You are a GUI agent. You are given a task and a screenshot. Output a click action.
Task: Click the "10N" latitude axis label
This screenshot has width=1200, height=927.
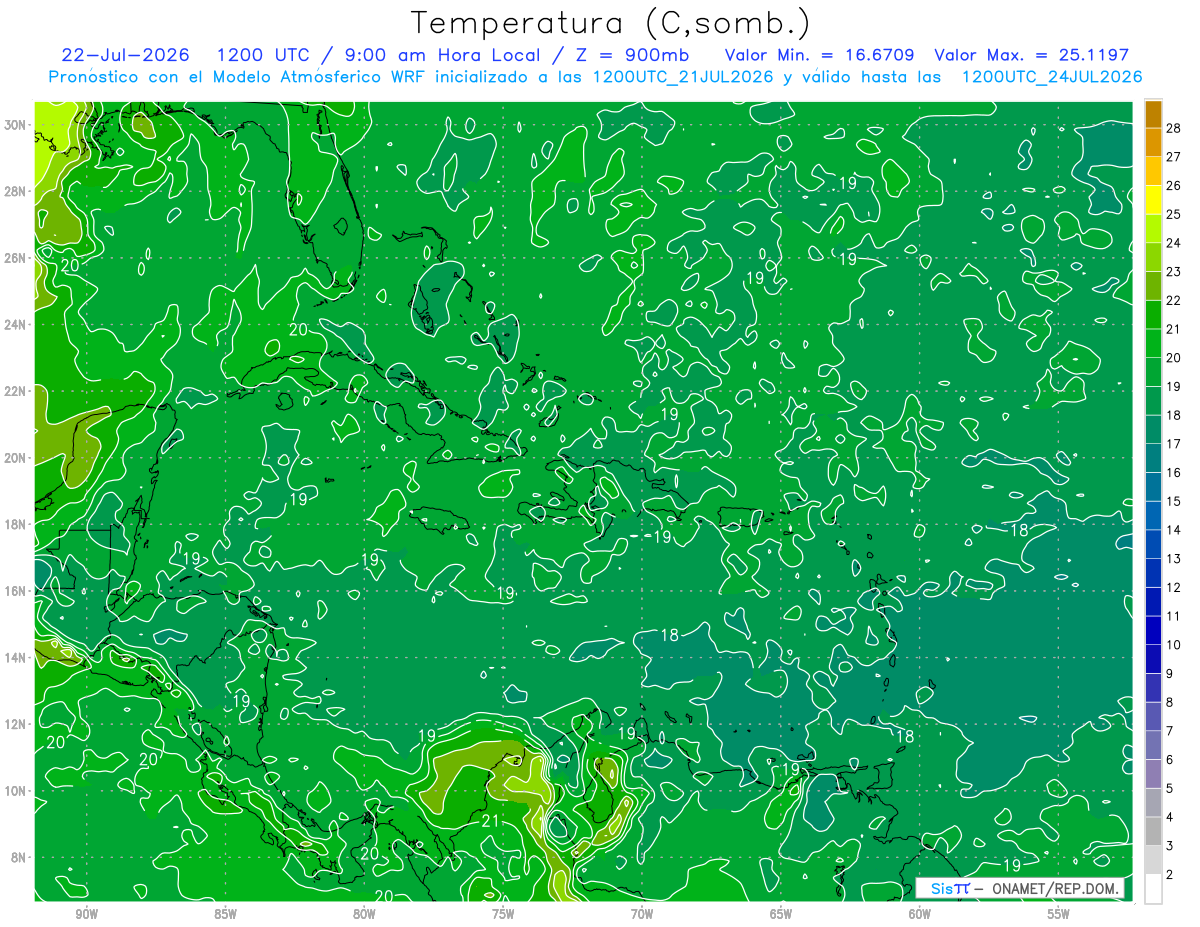coord(17,790)
